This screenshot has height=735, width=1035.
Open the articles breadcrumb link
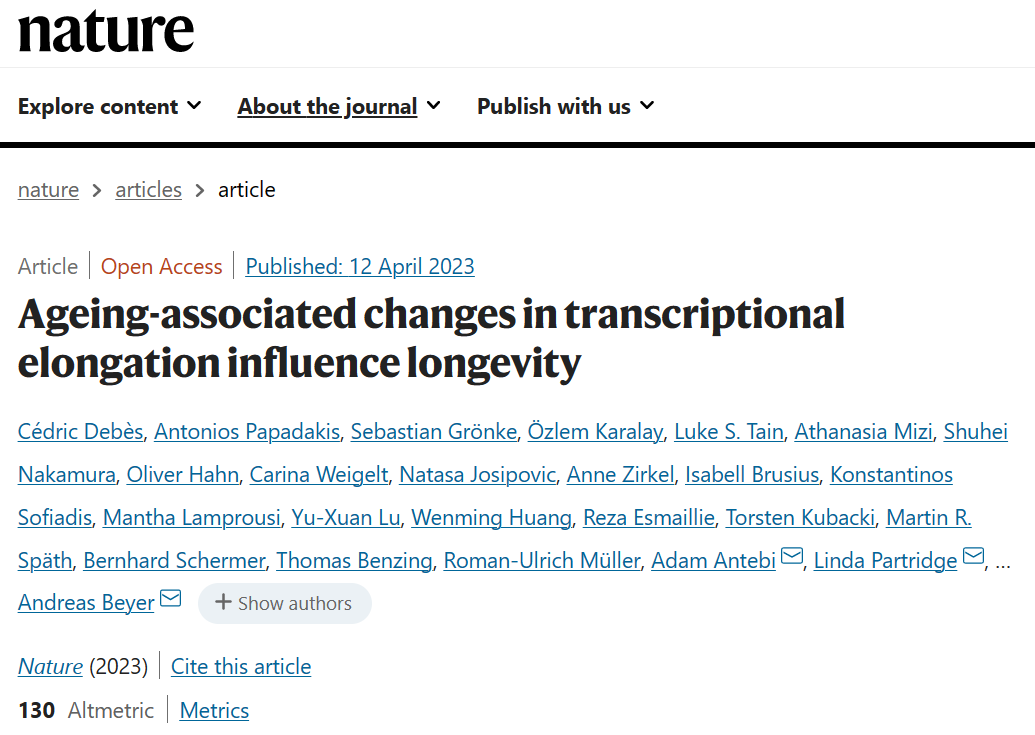click(148, 190)
